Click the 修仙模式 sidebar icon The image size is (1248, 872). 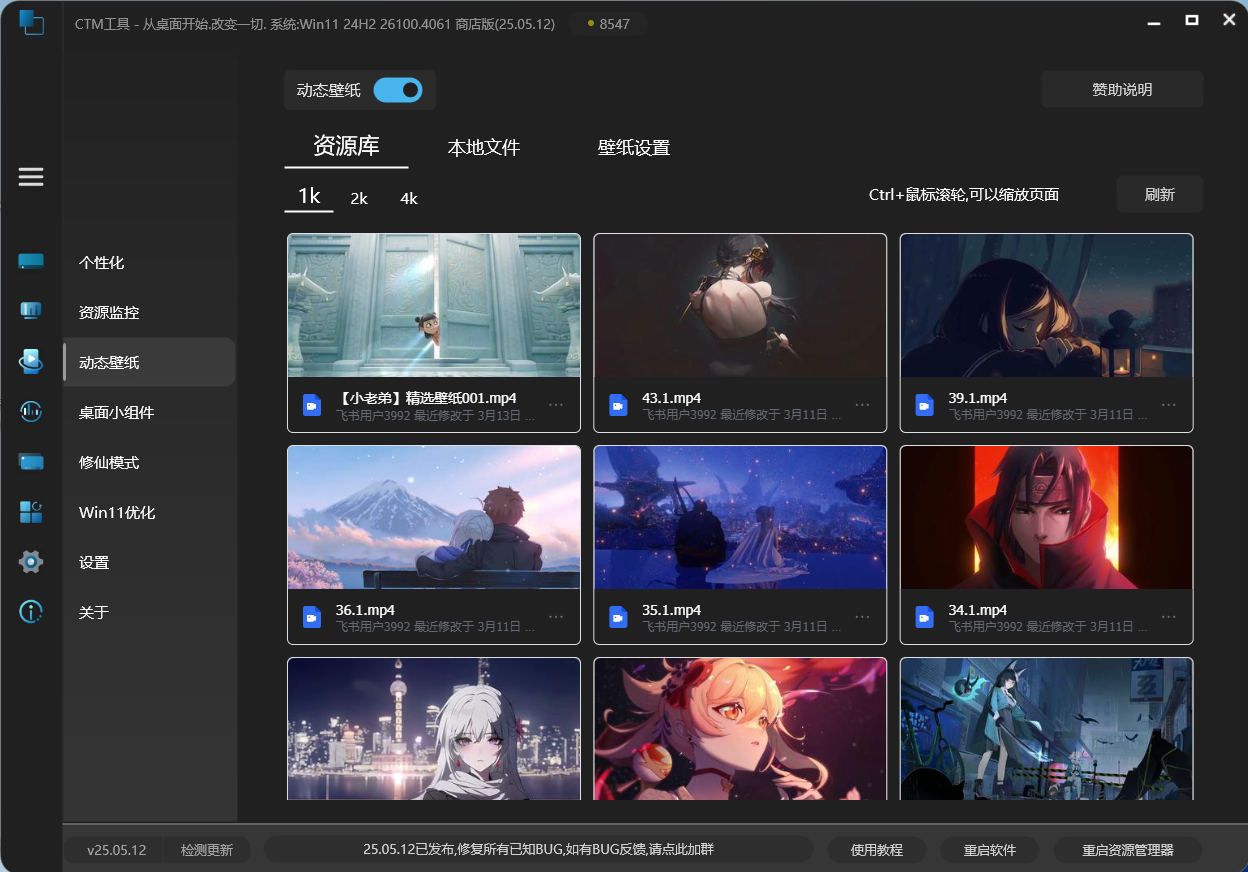tap(31, 462)
